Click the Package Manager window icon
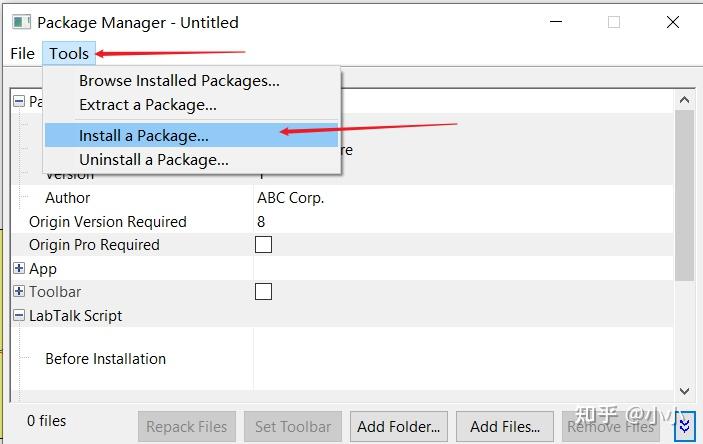The height and width of the screenshot is (444, 703). pos(21,22)
